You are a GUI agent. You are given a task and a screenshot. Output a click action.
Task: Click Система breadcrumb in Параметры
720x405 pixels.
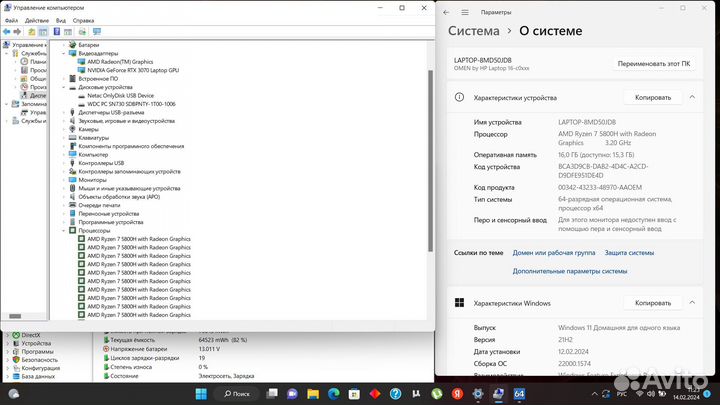[473, 31]
